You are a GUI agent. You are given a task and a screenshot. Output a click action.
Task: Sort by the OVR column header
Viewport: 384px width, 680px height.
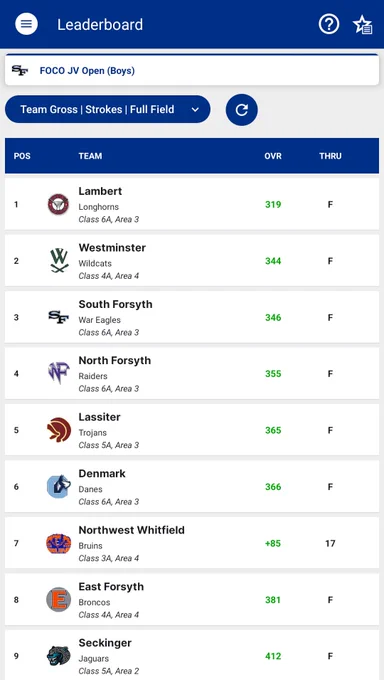[273, 156]
